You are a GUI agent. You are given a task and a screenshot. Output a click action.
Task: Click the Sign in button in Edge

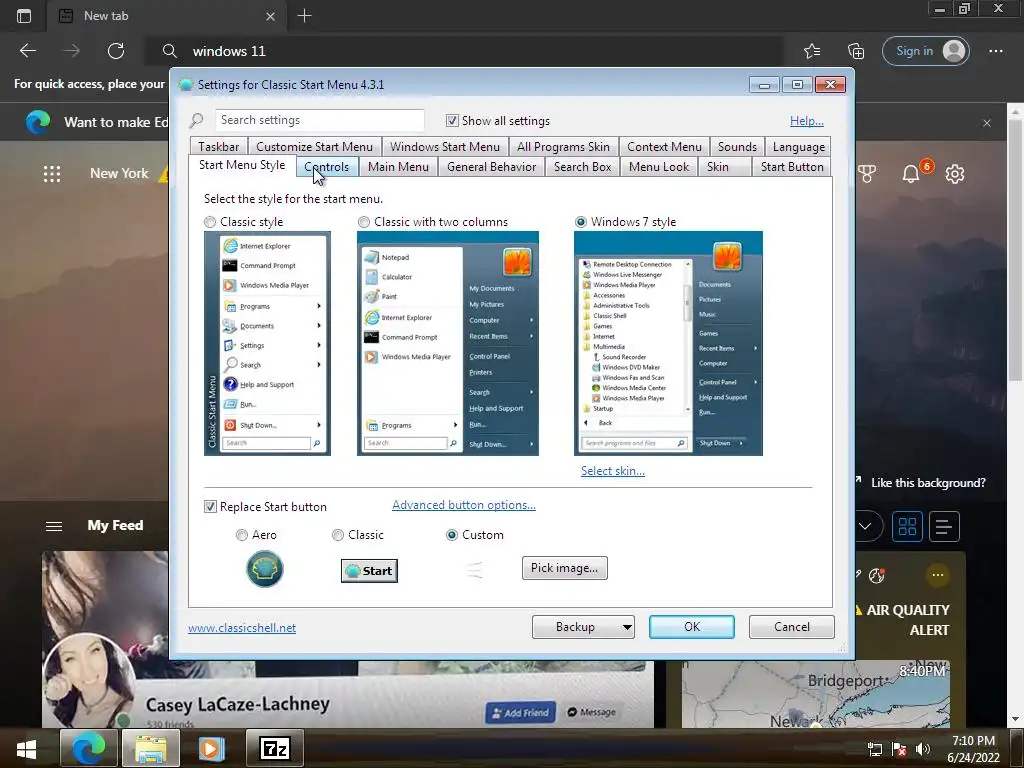[x=926, y=51]
